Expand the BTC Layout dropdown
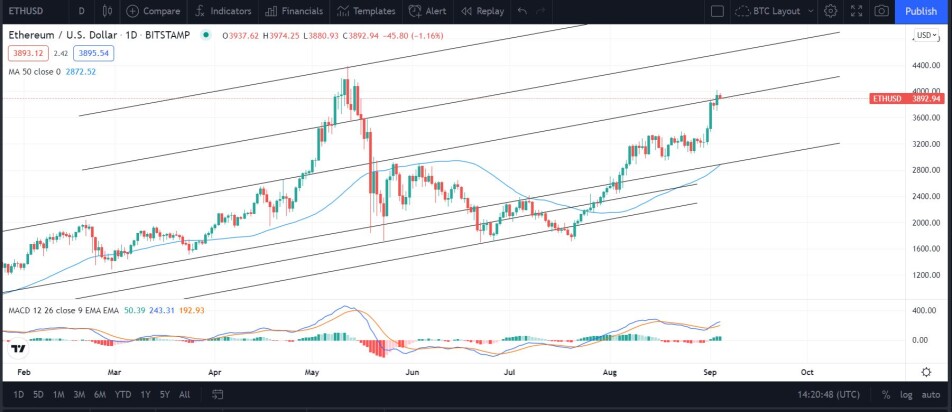952x412 pixels. pyautogui.click(x=777, y=11)
